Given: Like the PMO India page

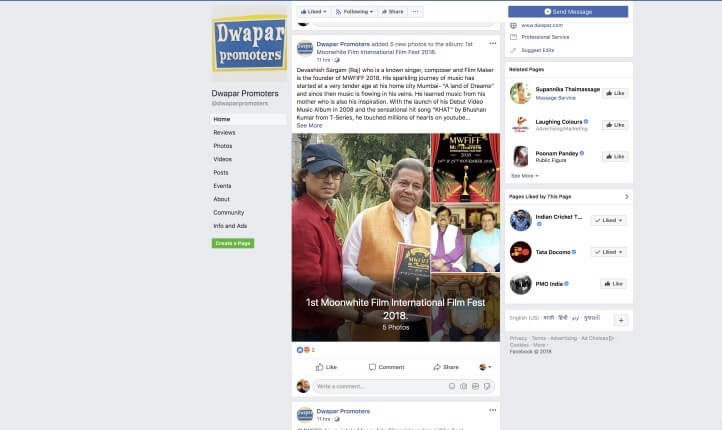Looking at the screenshot, I should click(x=613, y=284).
